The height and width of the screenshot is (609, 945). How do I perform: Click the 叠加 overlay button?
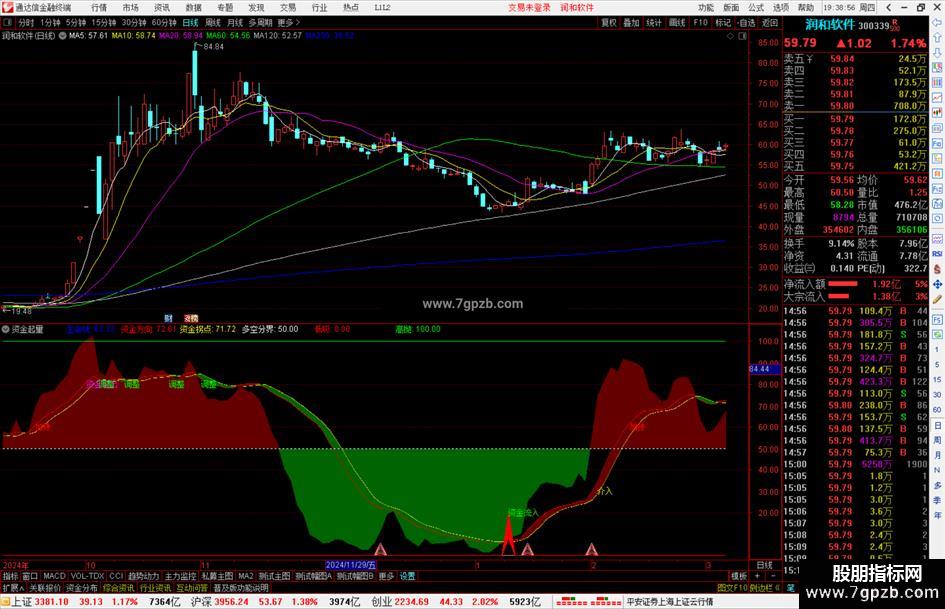pos(631,22)
